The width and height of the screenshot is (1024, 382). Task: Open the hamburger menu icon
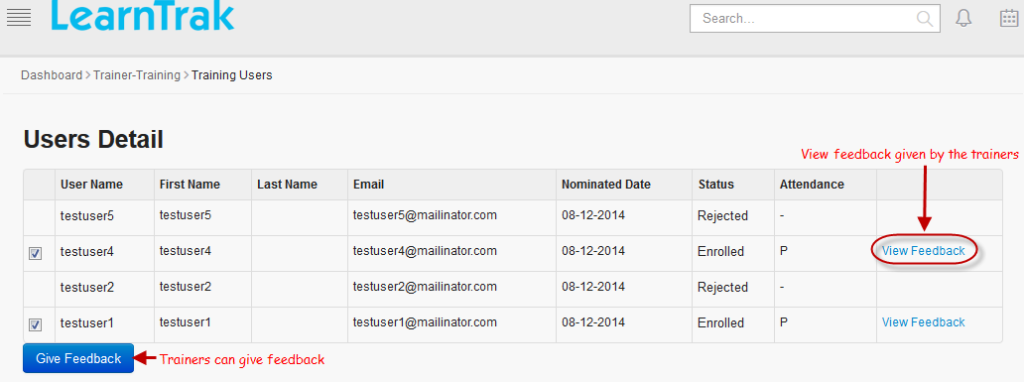(x=19, y=18)
